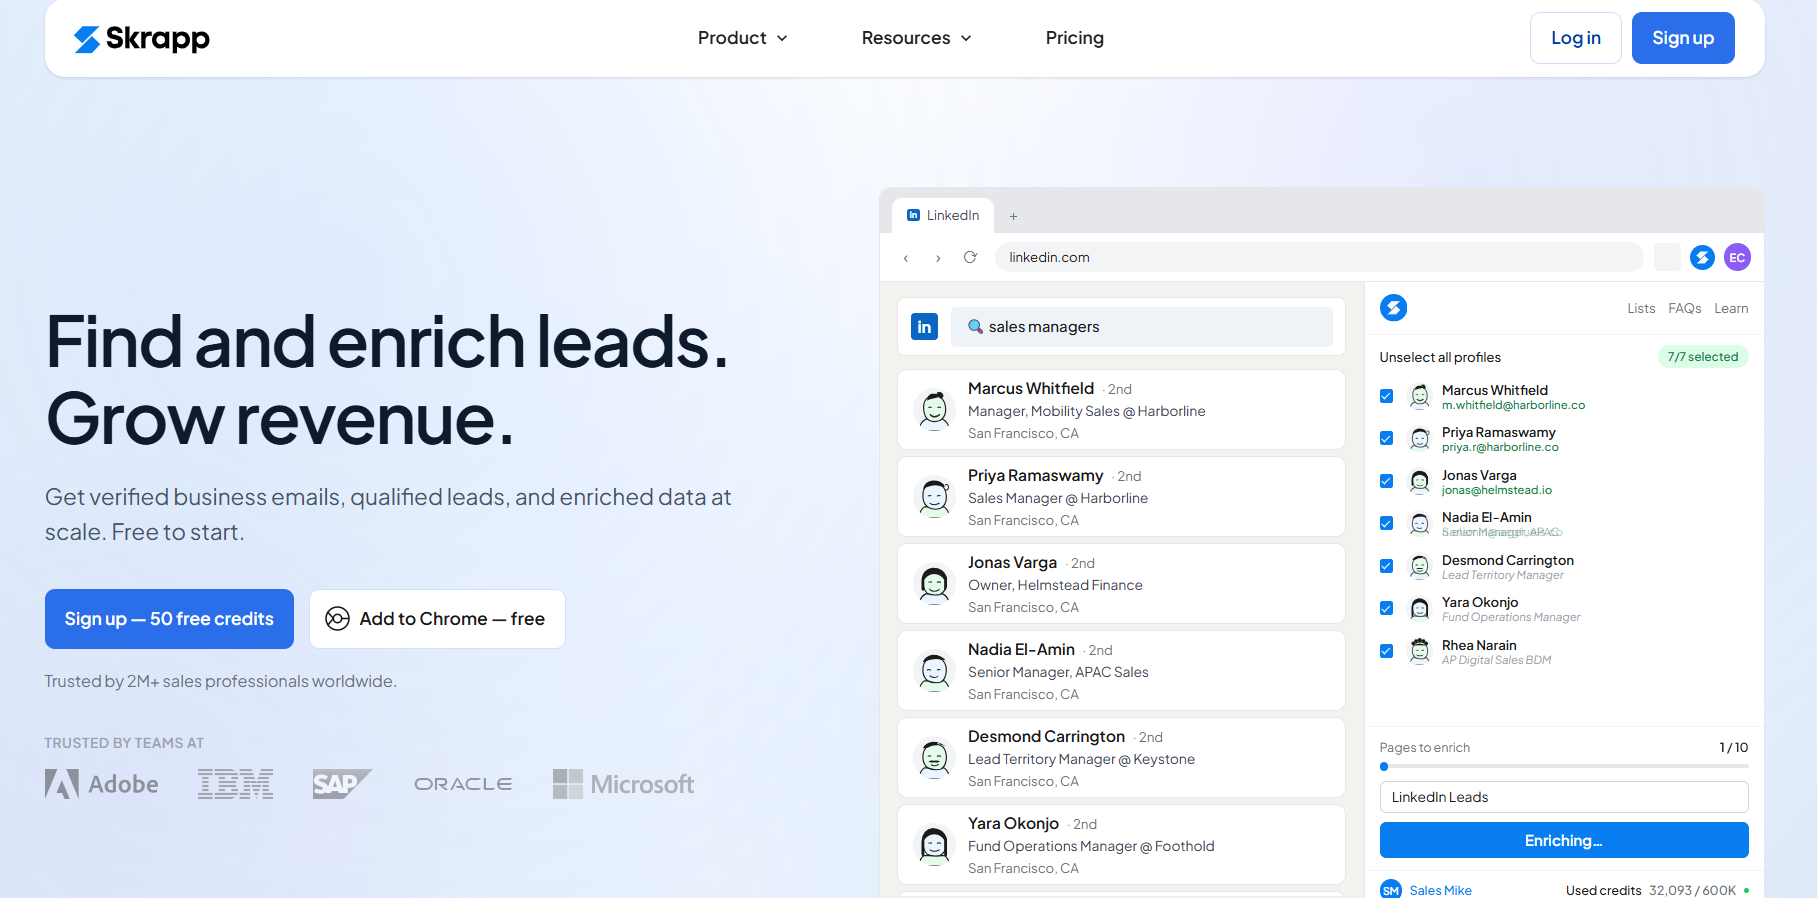Image resolution: width=1817 pixels, height=898 pixels.
Task: Uncheck Rhea Narain's checkbox
Action: click(1386, 651)
